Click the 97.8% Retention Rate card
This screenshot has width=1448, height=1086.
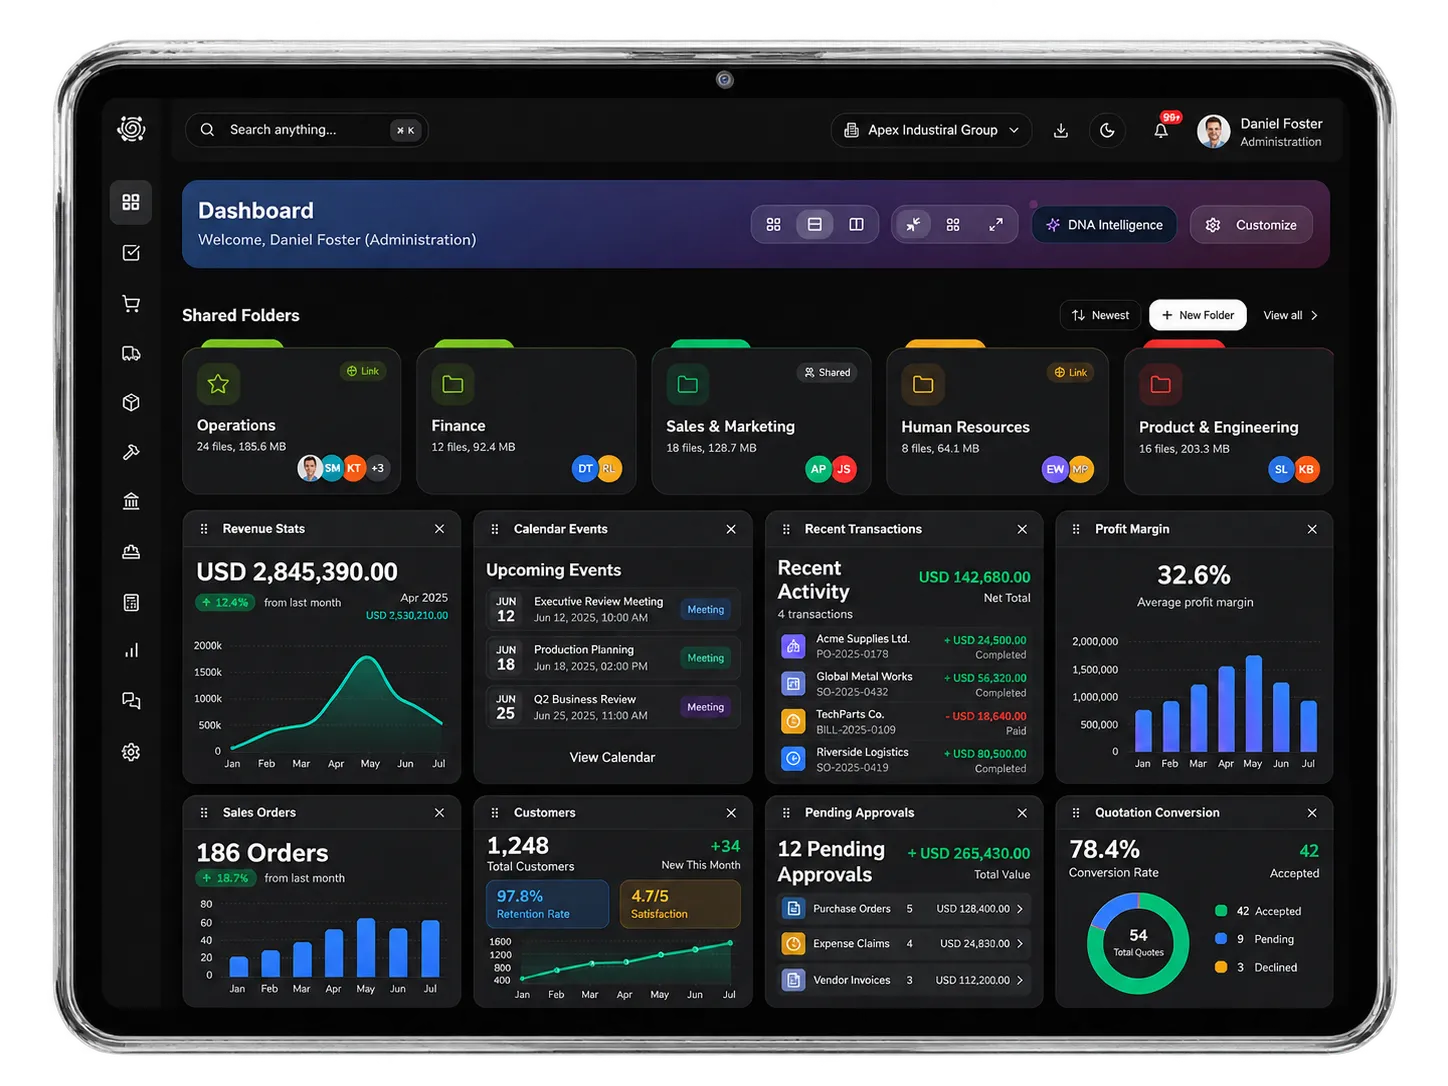pyautogui.click(x=547, y=904)
